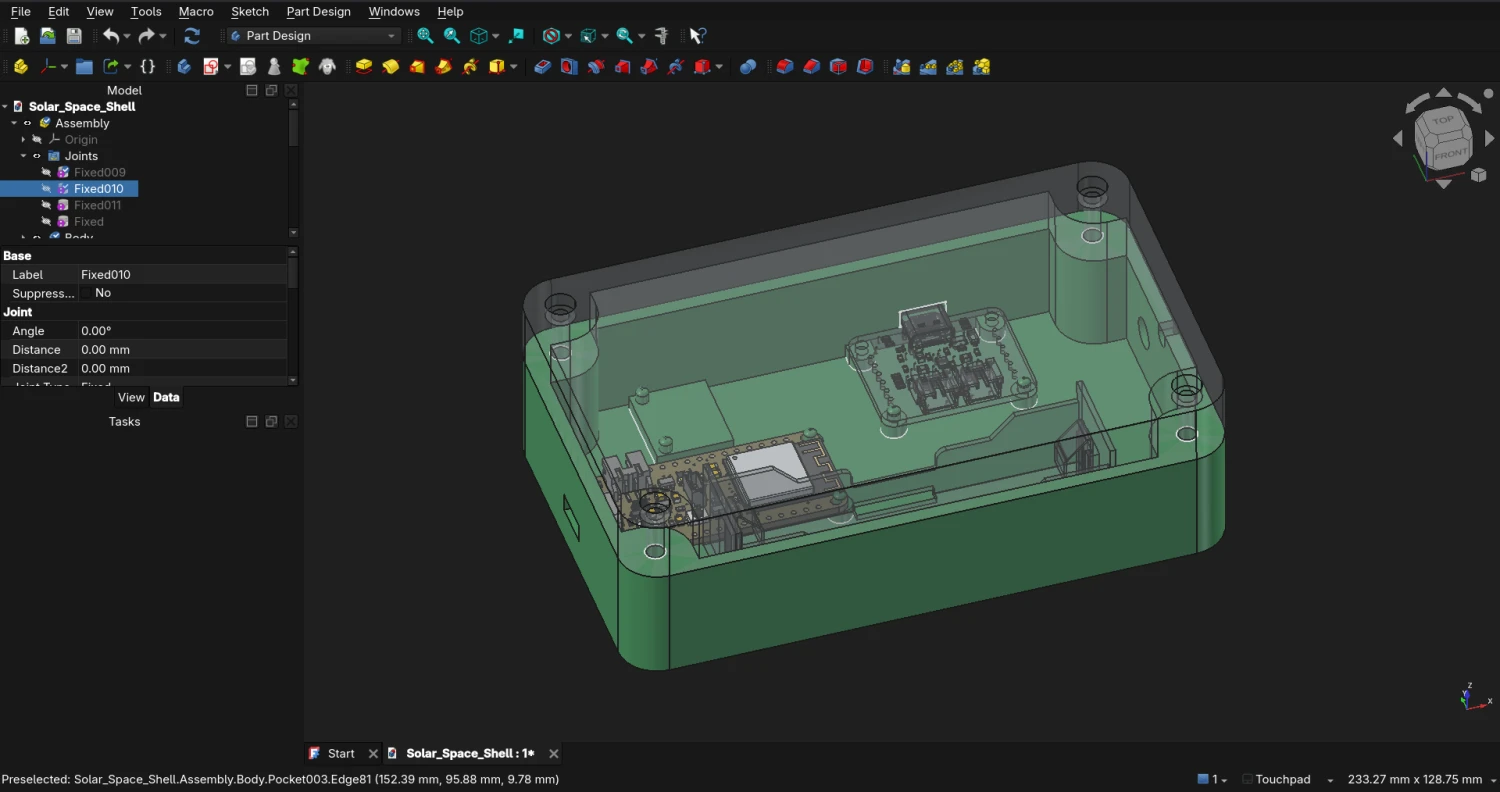Refresh and recompute the document
Image resolution: width=1500 pixels, height=792 pixels.
192,36
